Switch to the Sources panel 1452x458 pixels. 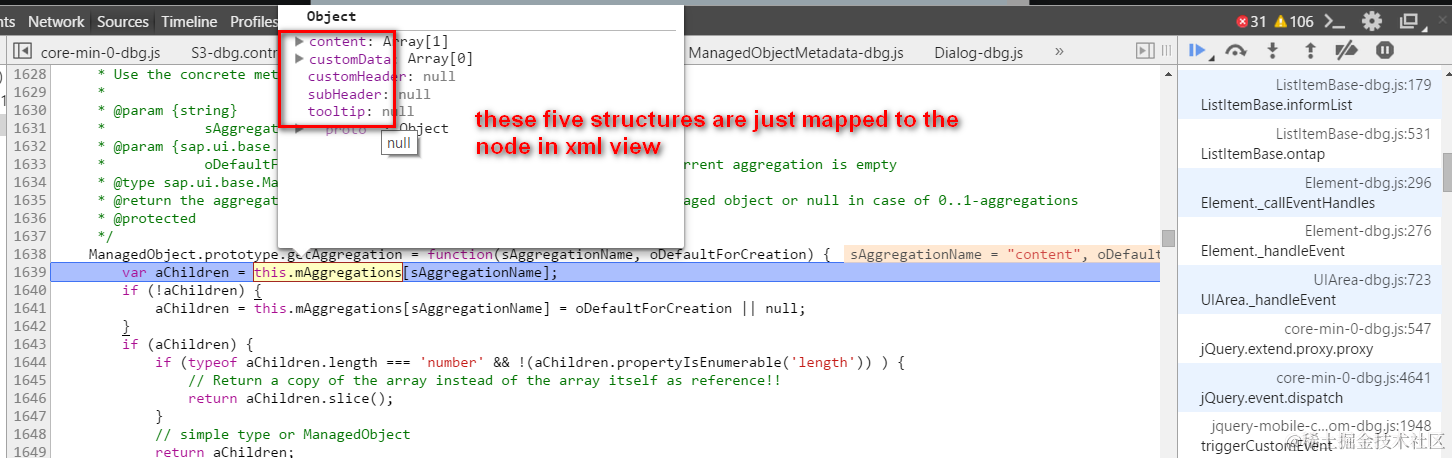(123, 21)
